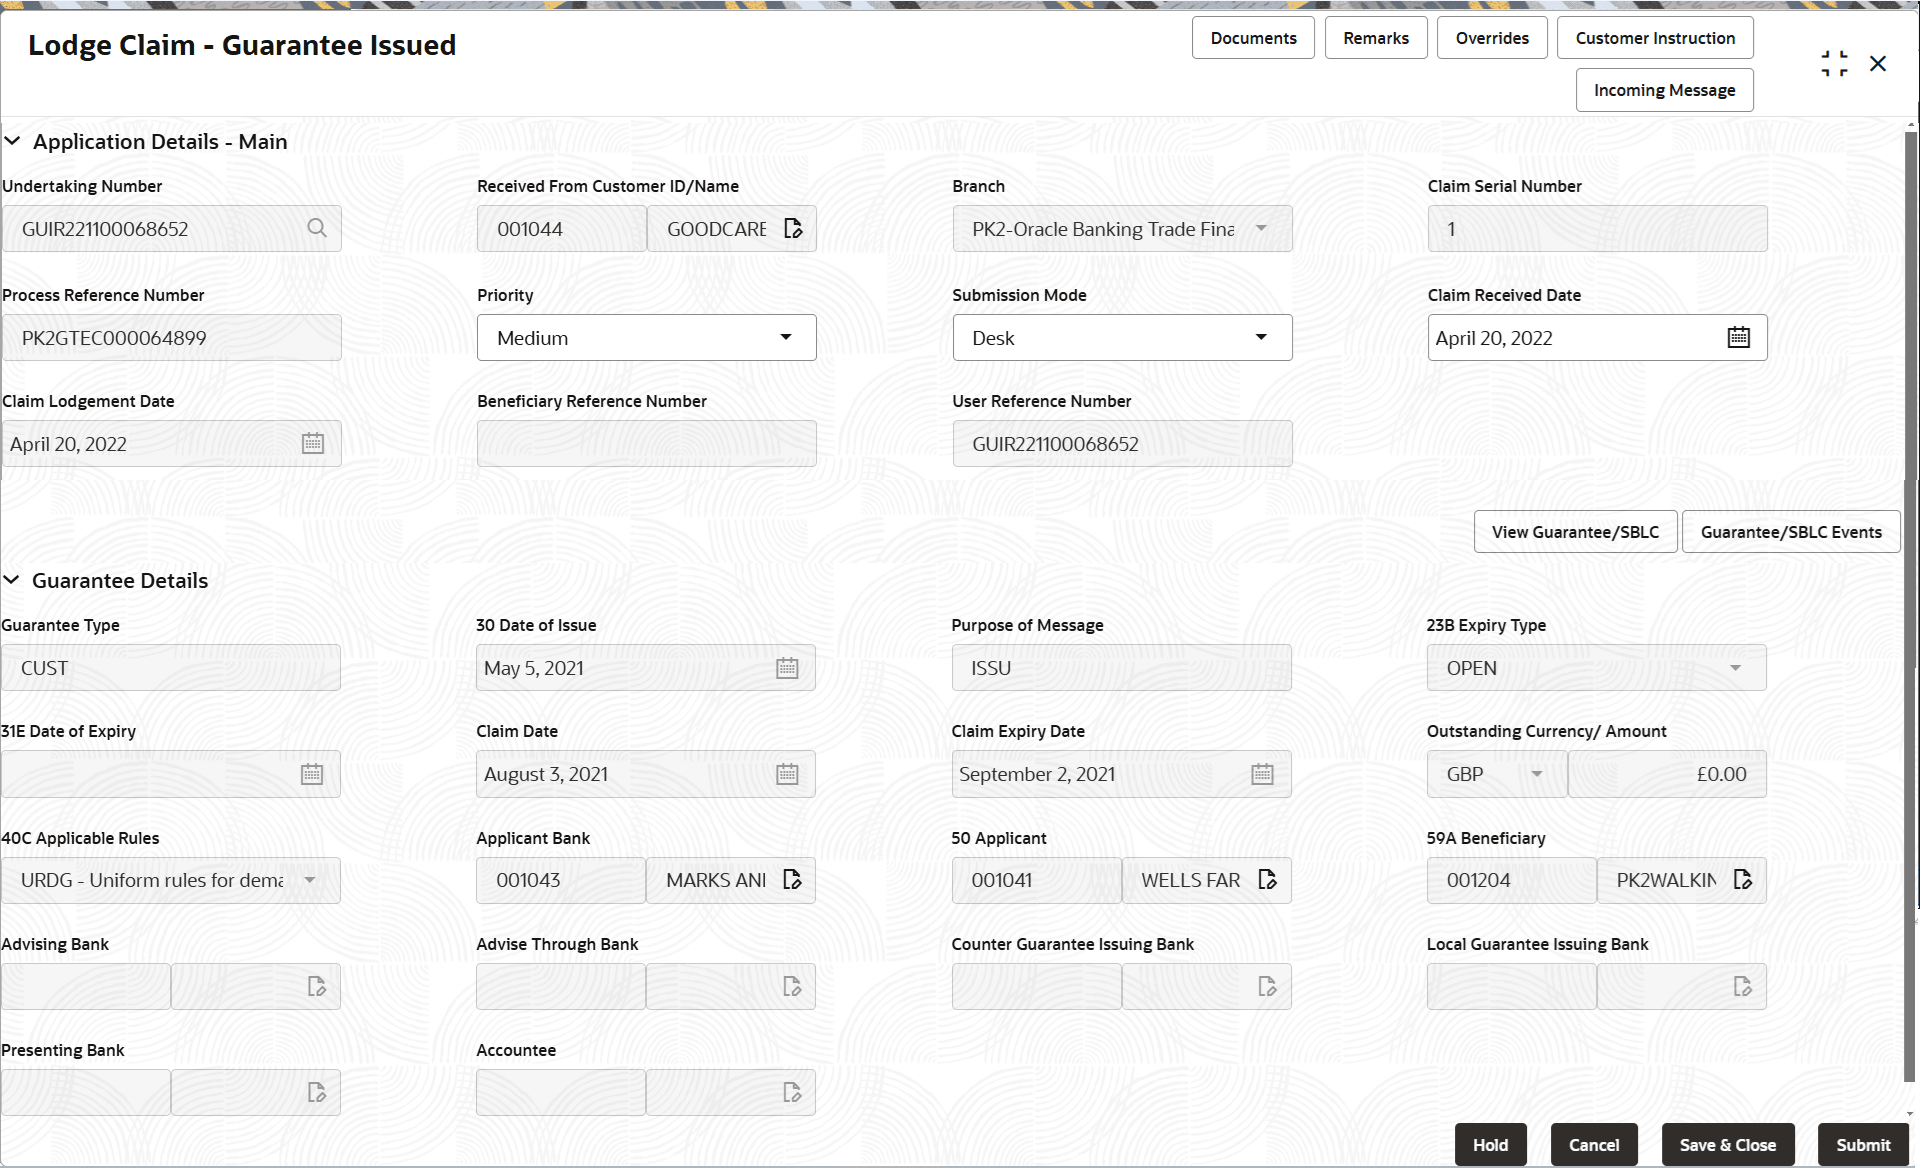
Task: Collapse the Guarantee Details section
Action: pos(13,581)
